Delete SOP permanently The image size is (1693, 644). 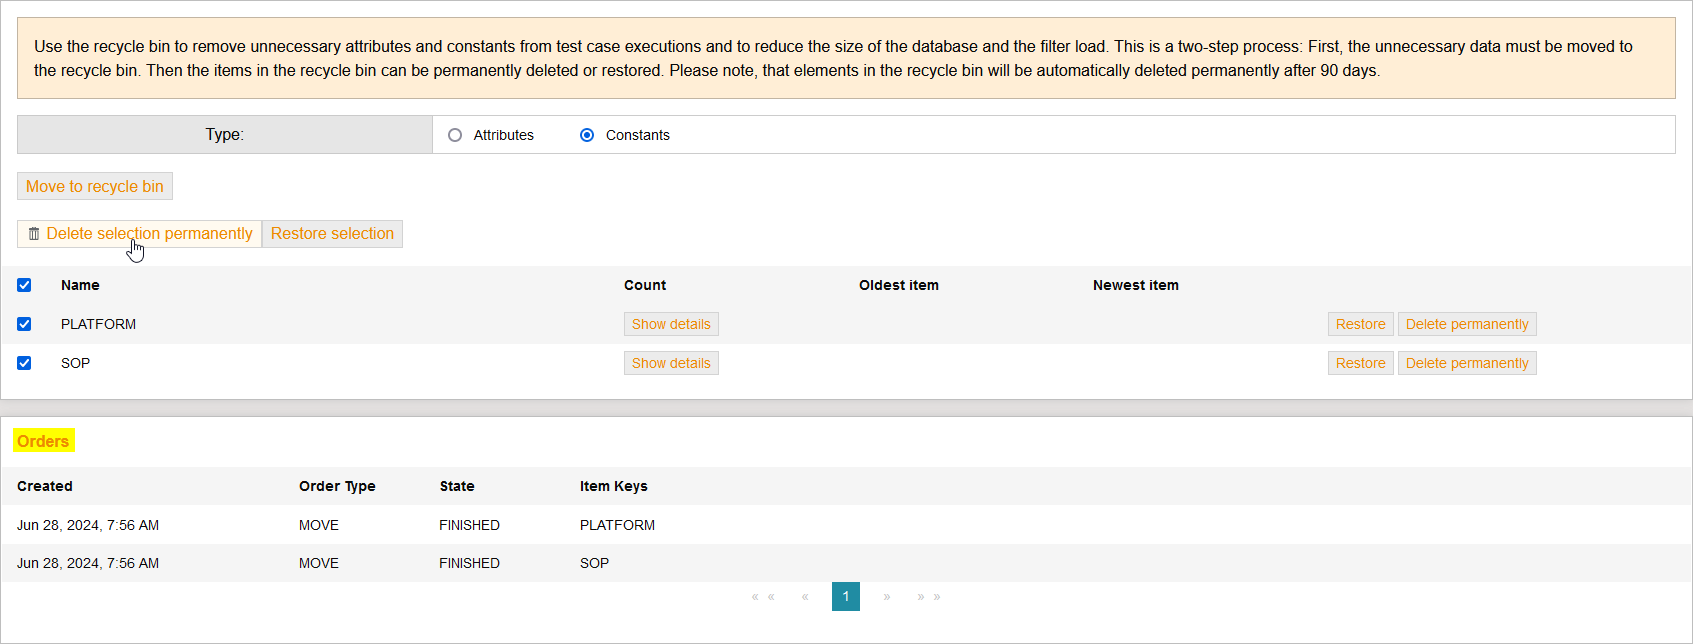[1466, 363]
